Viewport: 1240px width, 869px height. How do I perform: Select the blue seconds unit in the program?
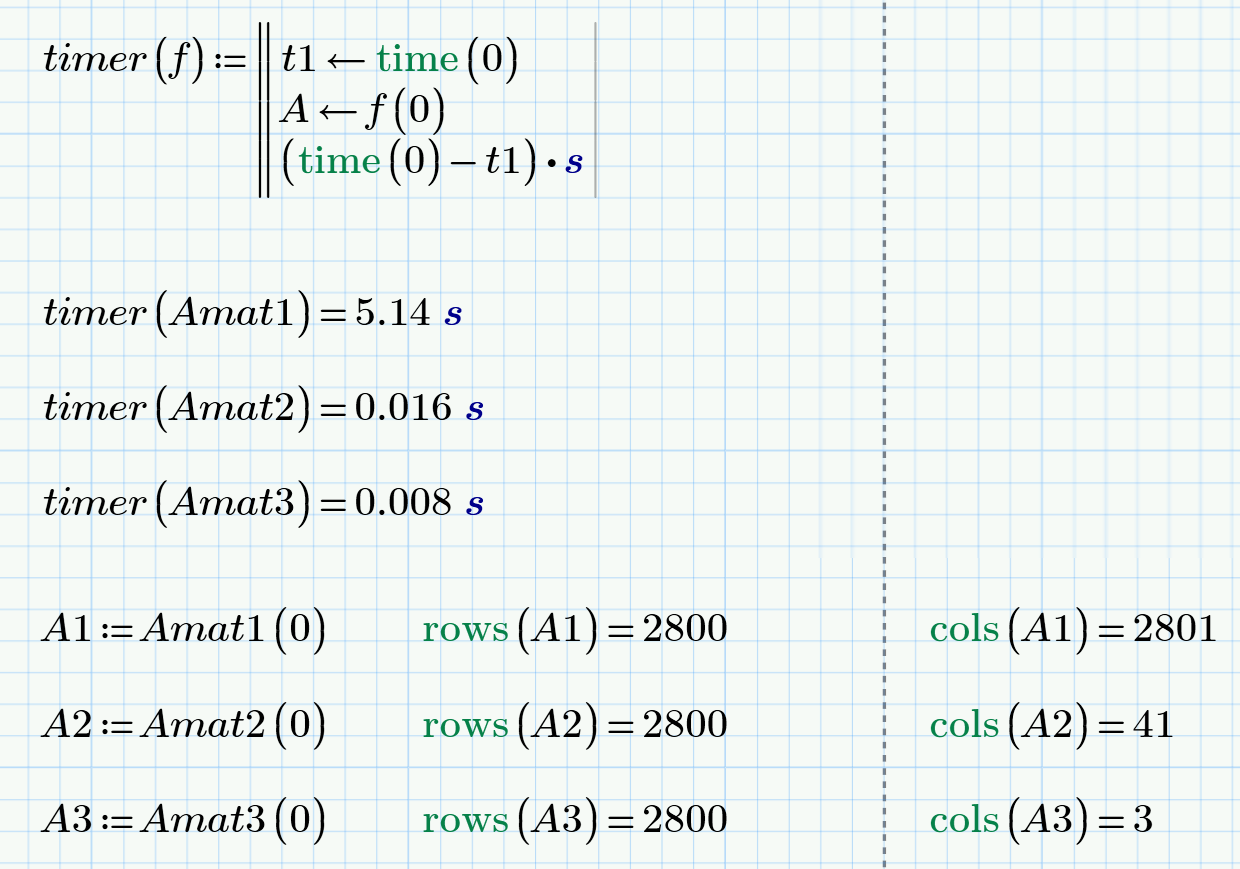tap(576, 162)
